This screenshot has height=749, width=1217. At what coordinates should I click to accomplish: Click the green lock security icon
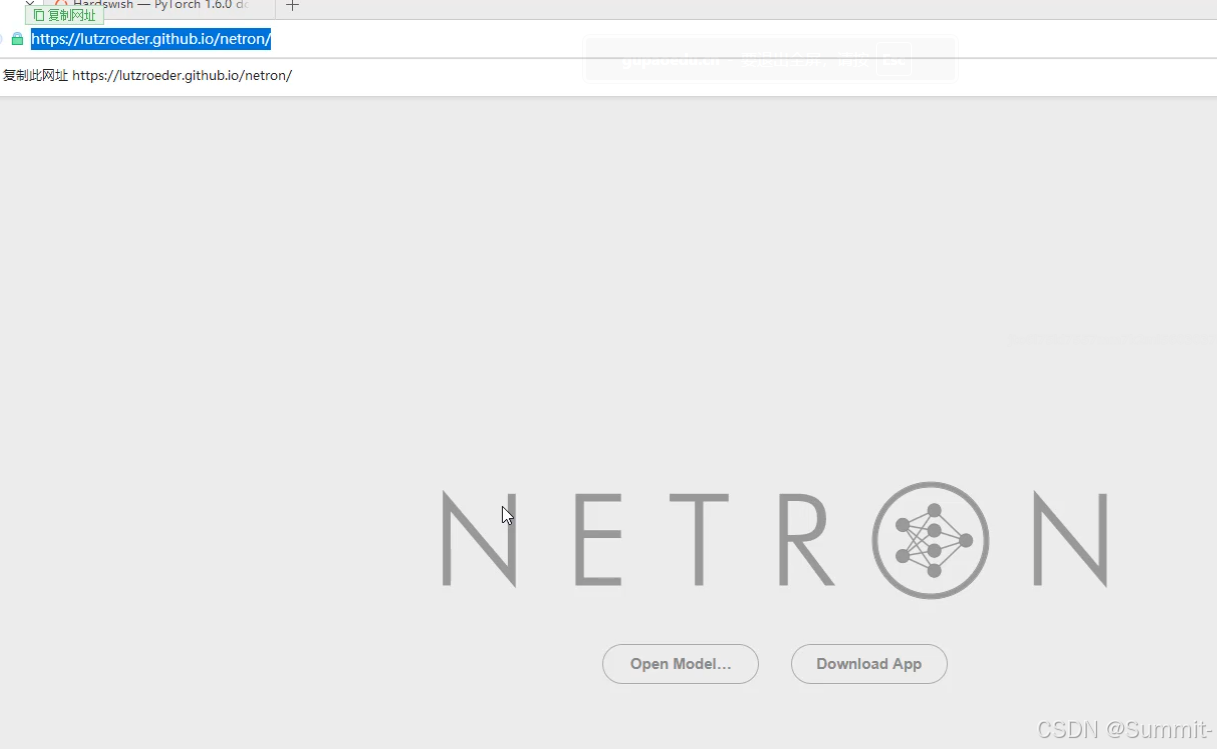coord(17,39)
